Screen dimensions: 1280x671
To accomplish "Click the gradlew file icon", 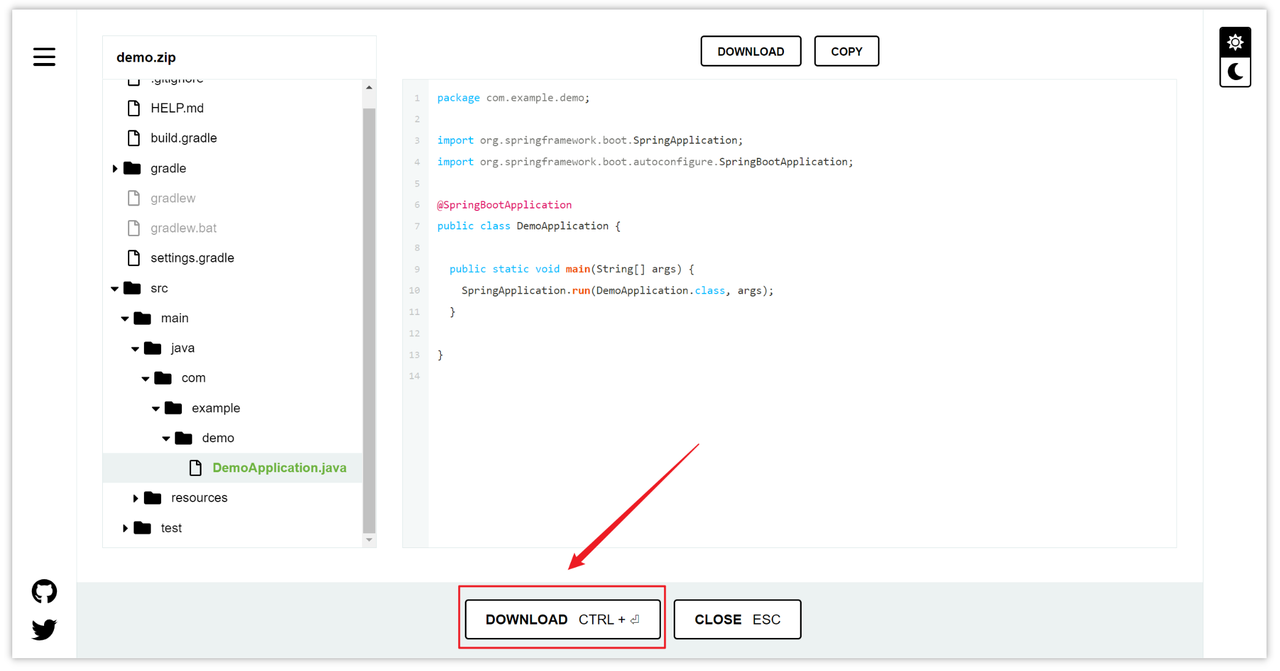I will coord(133,198).
